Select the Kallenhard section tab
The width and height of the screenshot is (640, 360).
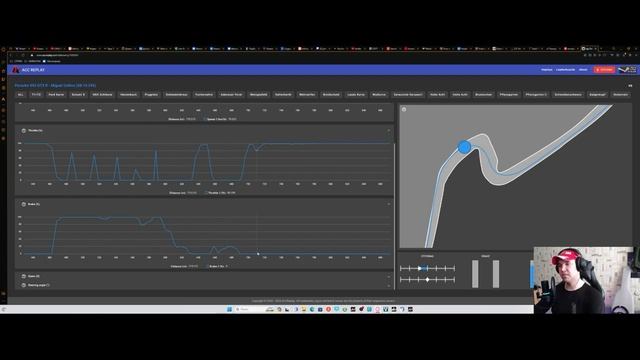pyautogui.click(x=283, y=94)
